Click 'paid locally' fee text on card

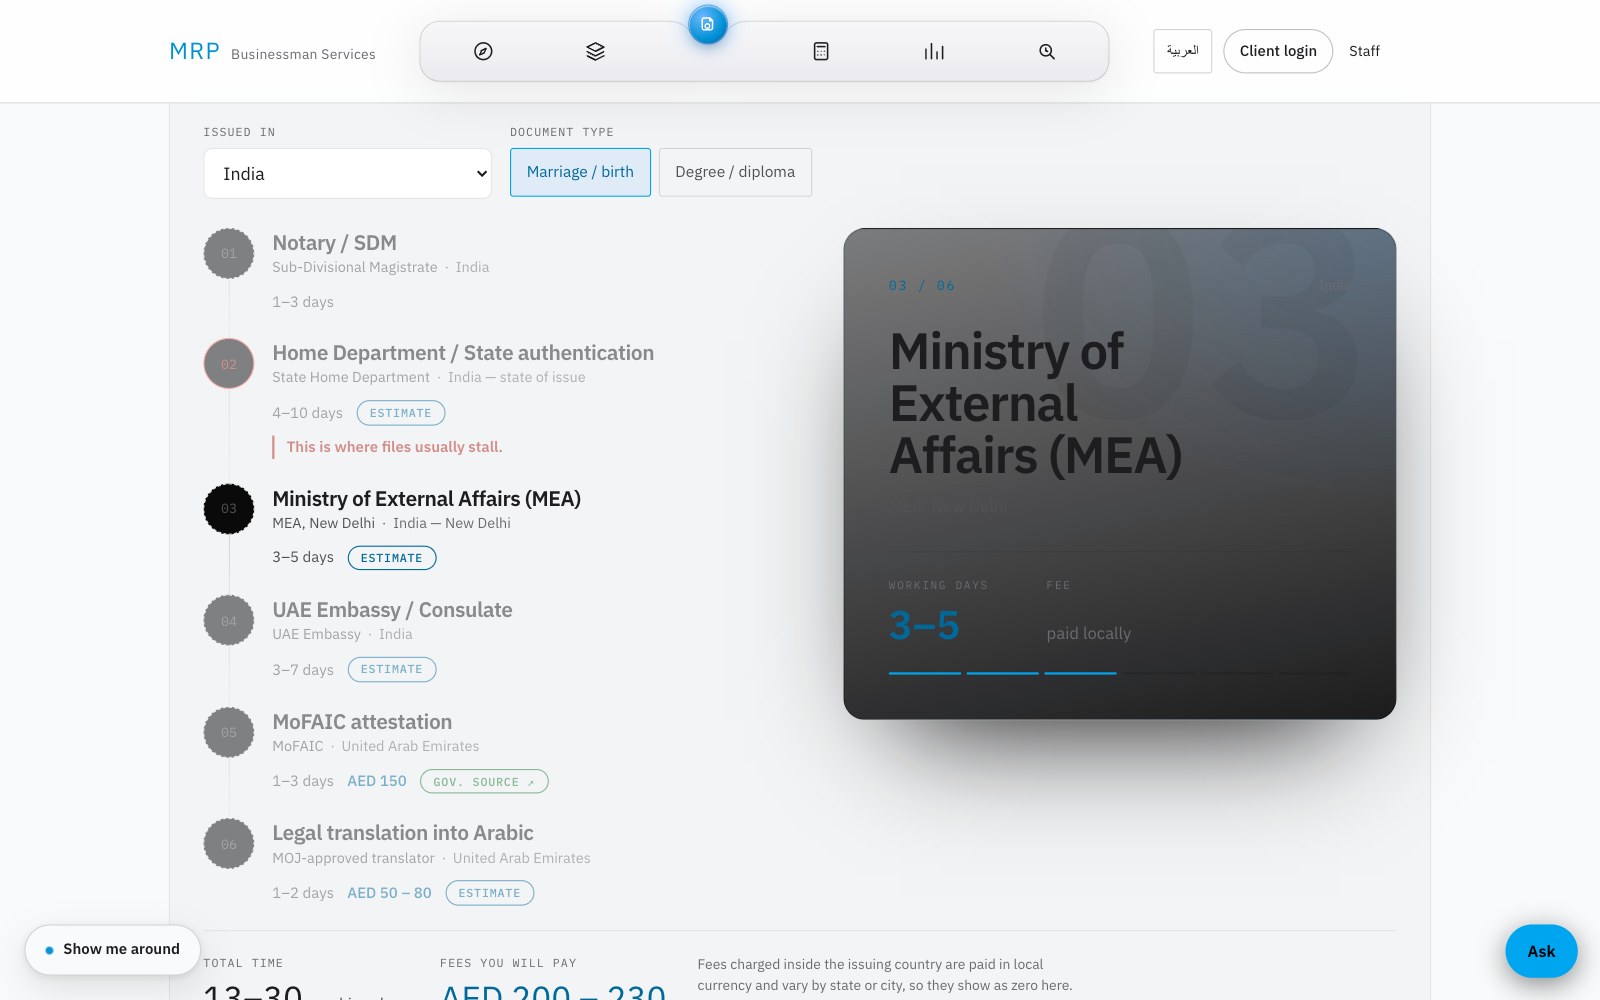(x=1089, y=634)
